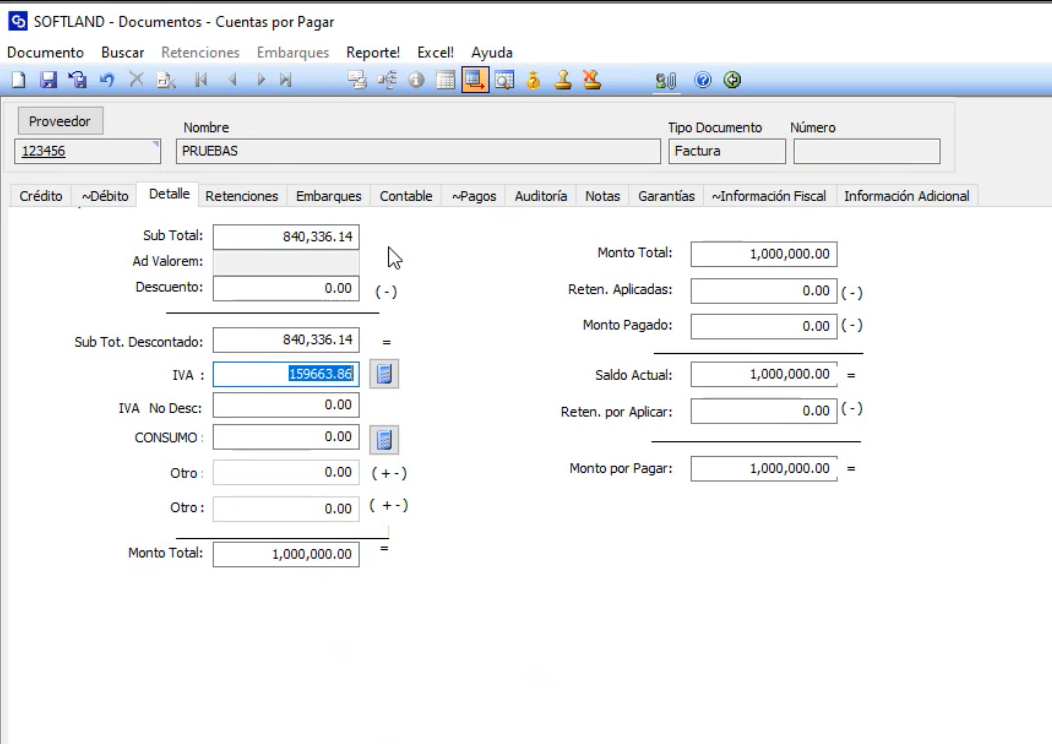This screenshot has width=1052, height=744.
Task: Select the Detalle tab
Action: [168, 194]
